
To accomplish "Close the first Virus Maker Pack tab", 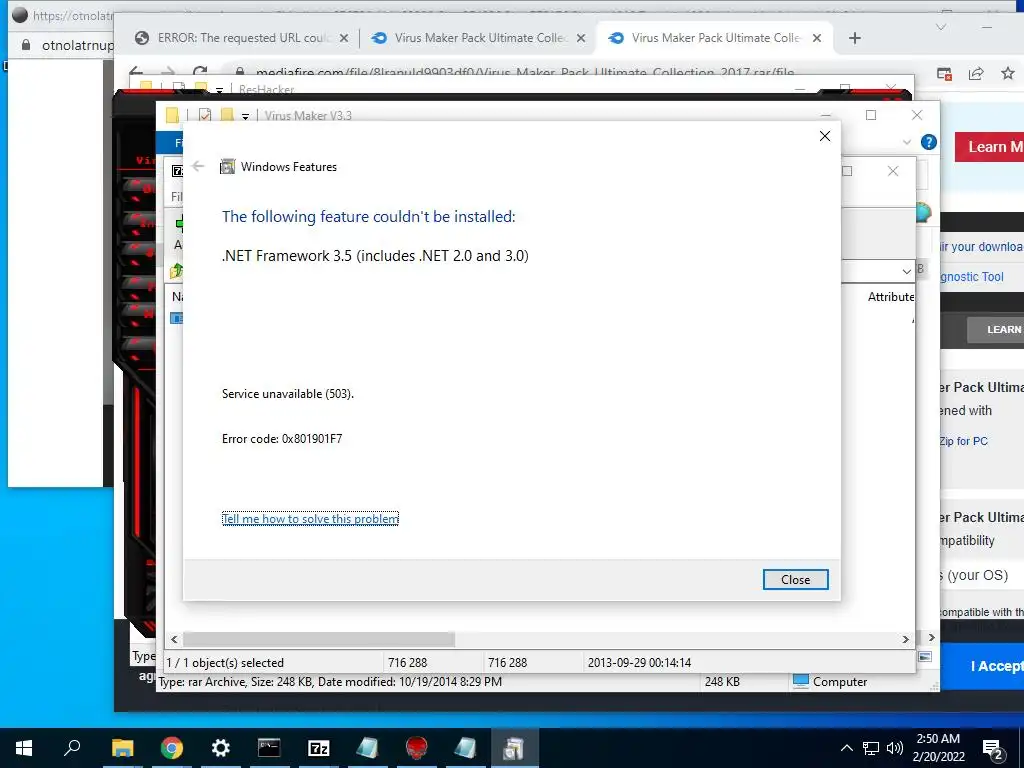I will pyautogui.click(x=581, y=39).
